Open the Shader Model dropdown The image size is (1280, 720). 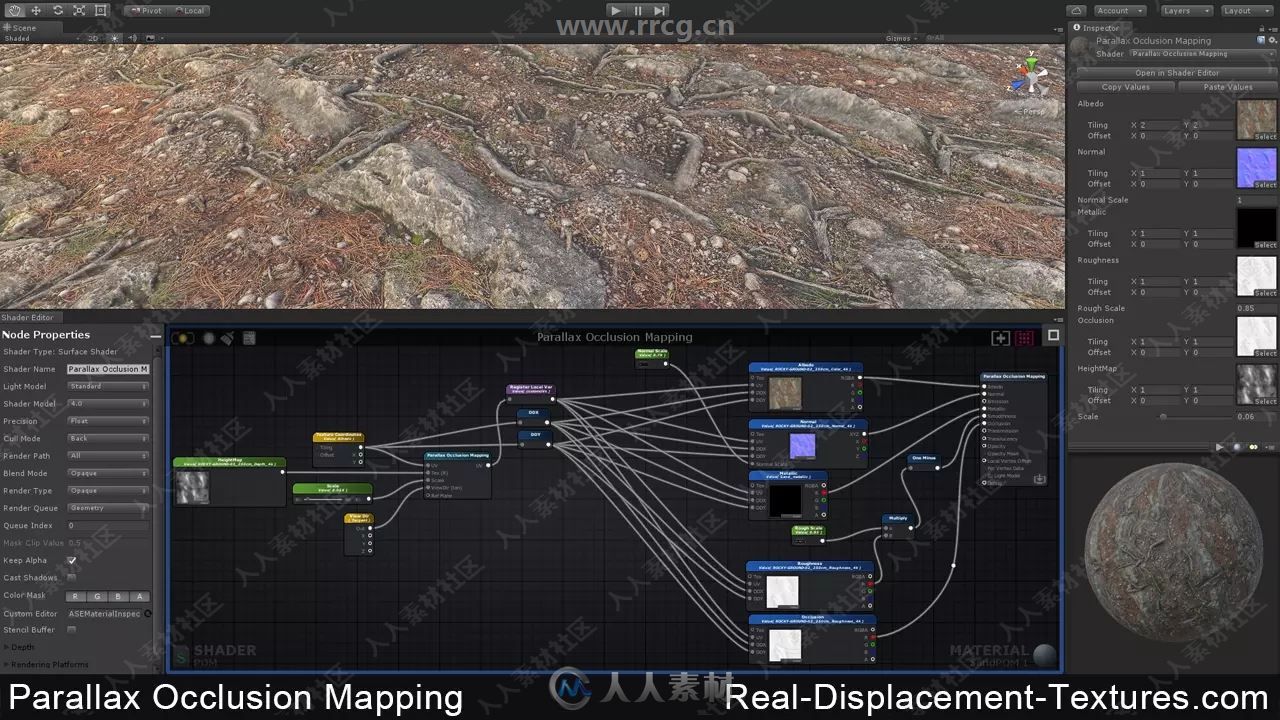point(108,404)
